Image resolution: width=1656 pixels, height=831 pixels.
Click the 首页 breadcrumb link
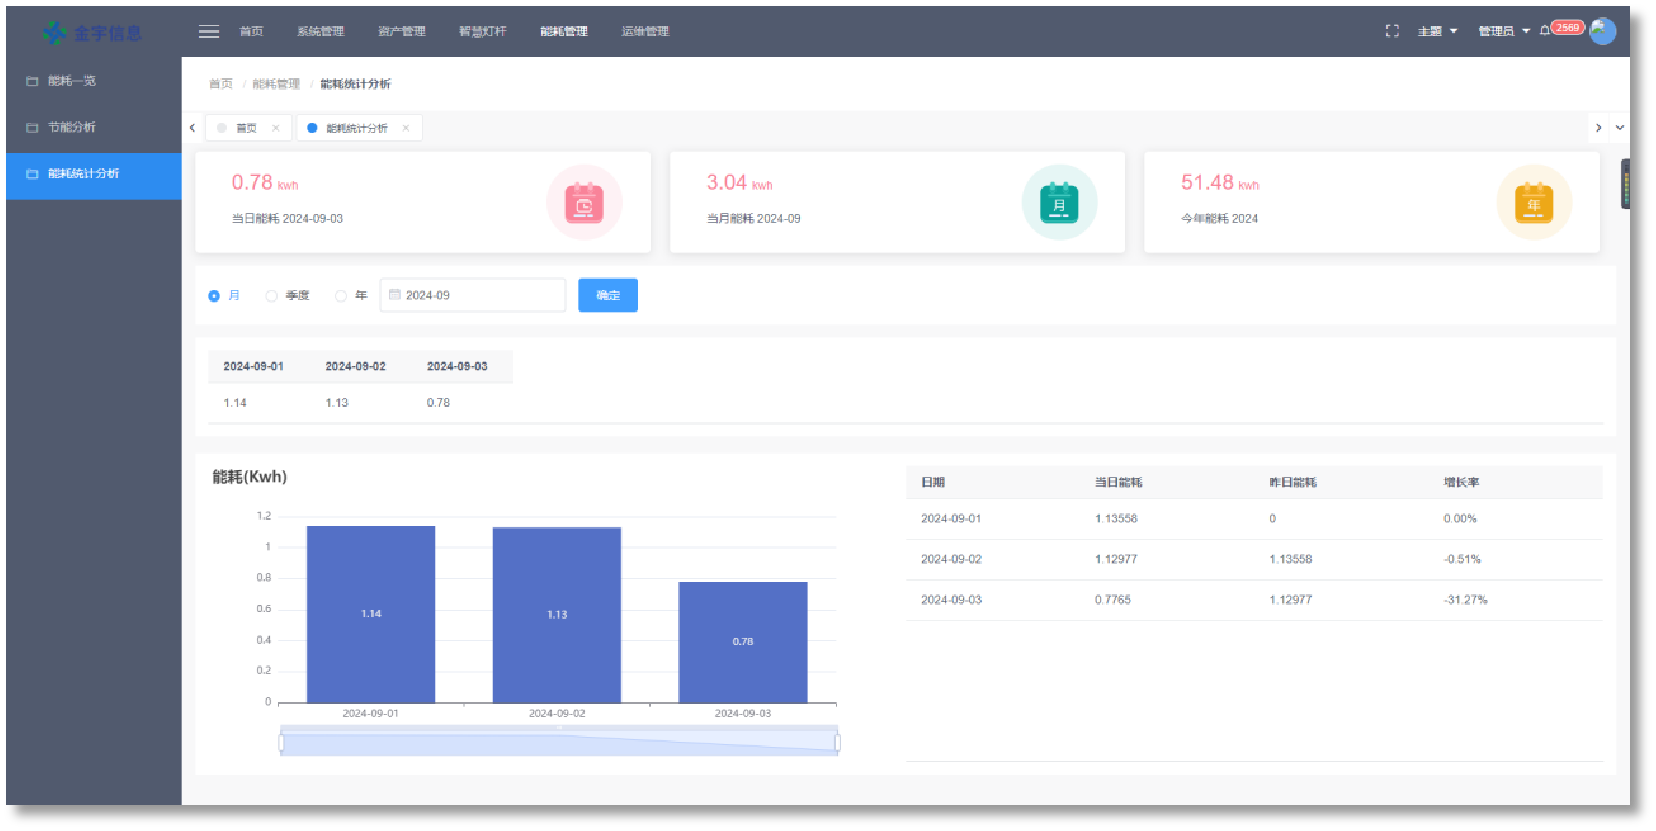221,84
